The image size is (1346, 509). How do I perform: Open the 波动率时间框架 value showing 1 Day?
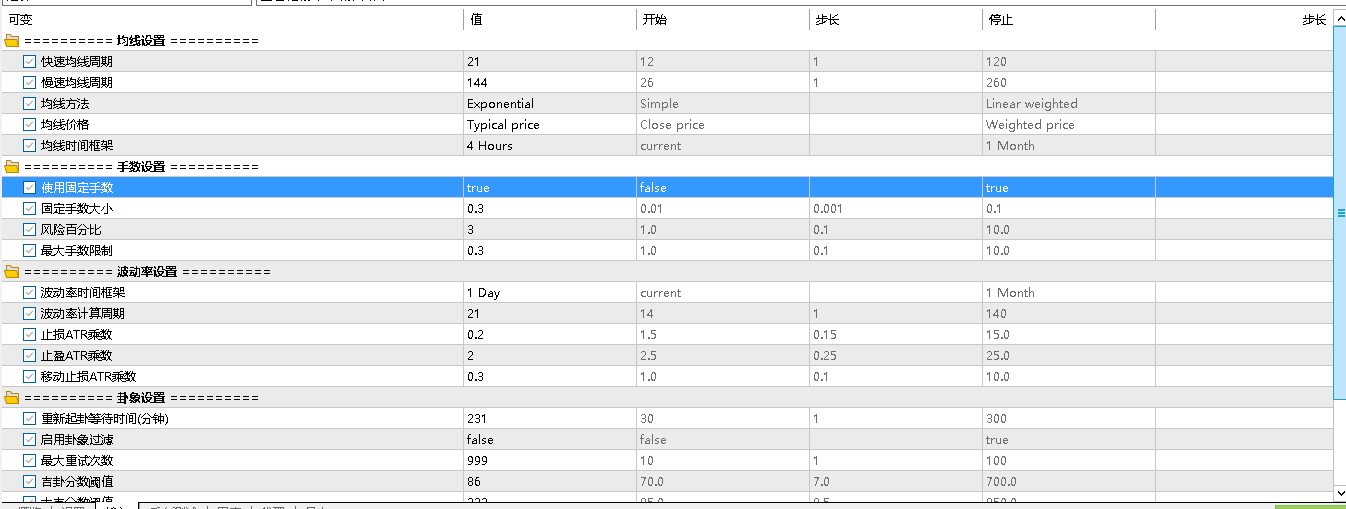548,293
